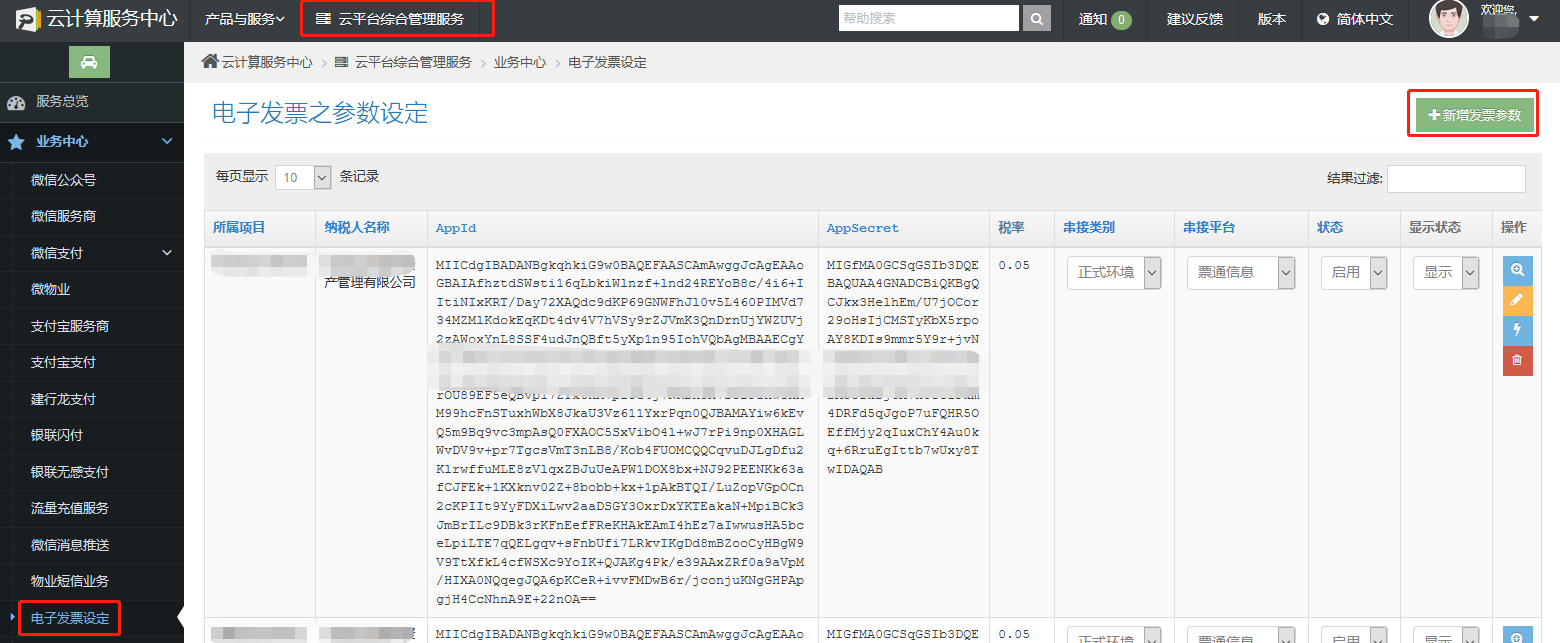Click the 新增发票参数 button
This screenshot has height=643, width=1560.
pyautogui.click(x=1472, y=113)
